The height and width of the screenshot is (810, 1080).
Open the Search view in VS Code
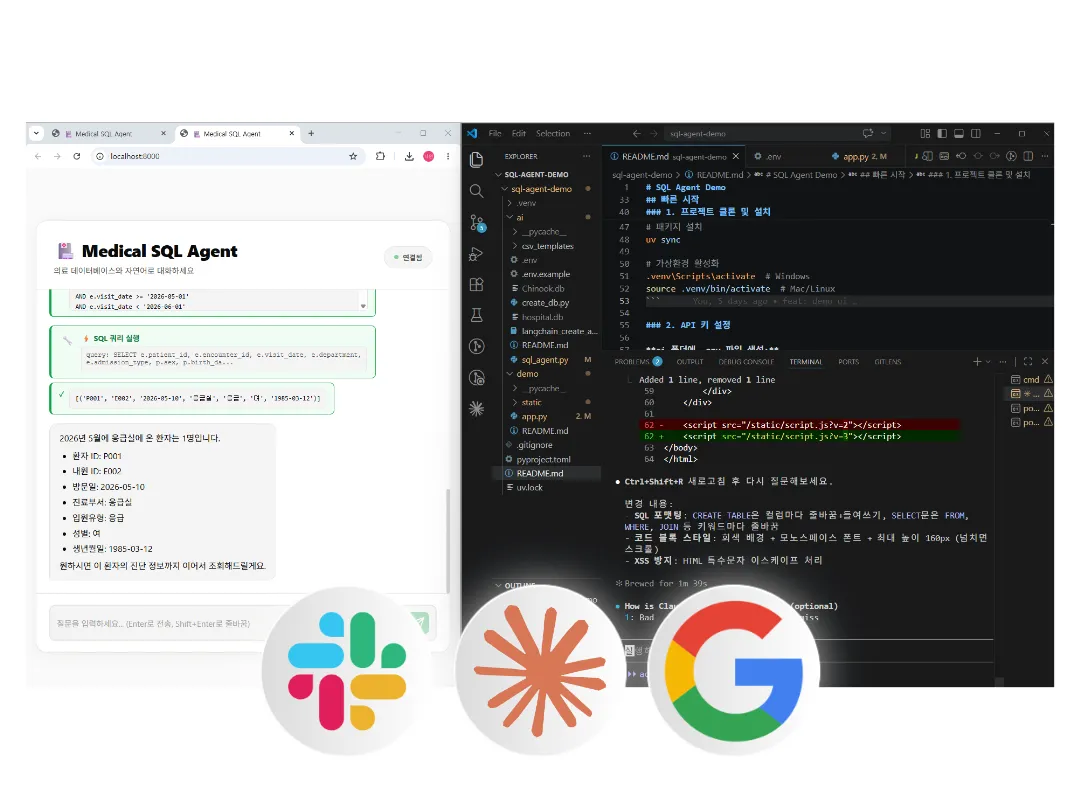476,191
